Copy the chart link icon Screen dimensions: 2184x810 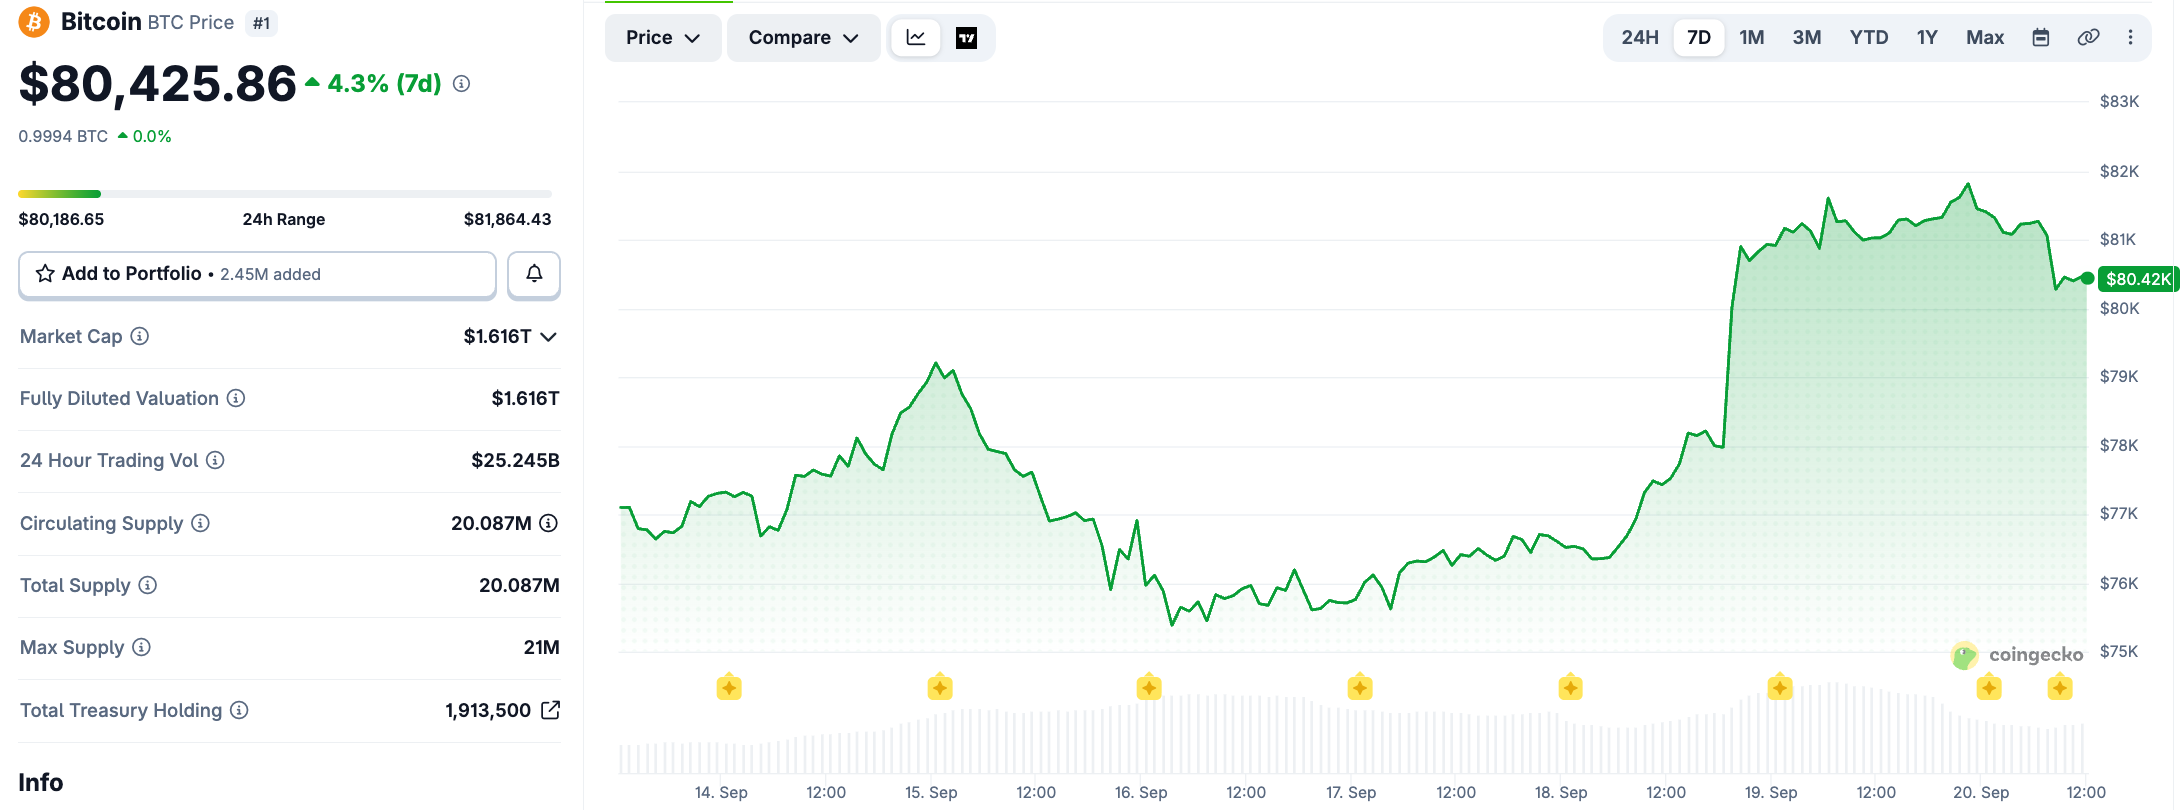2088,37
